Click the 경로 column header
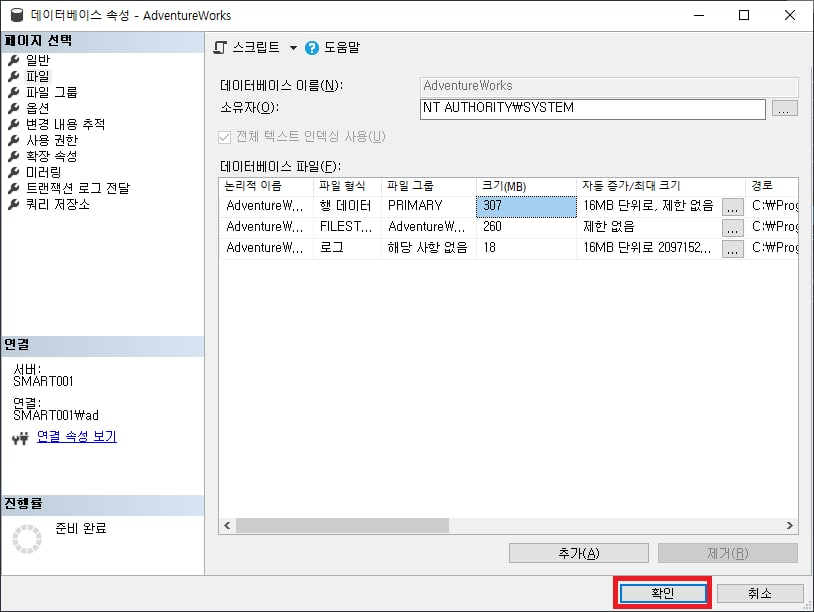 [772, 186]
